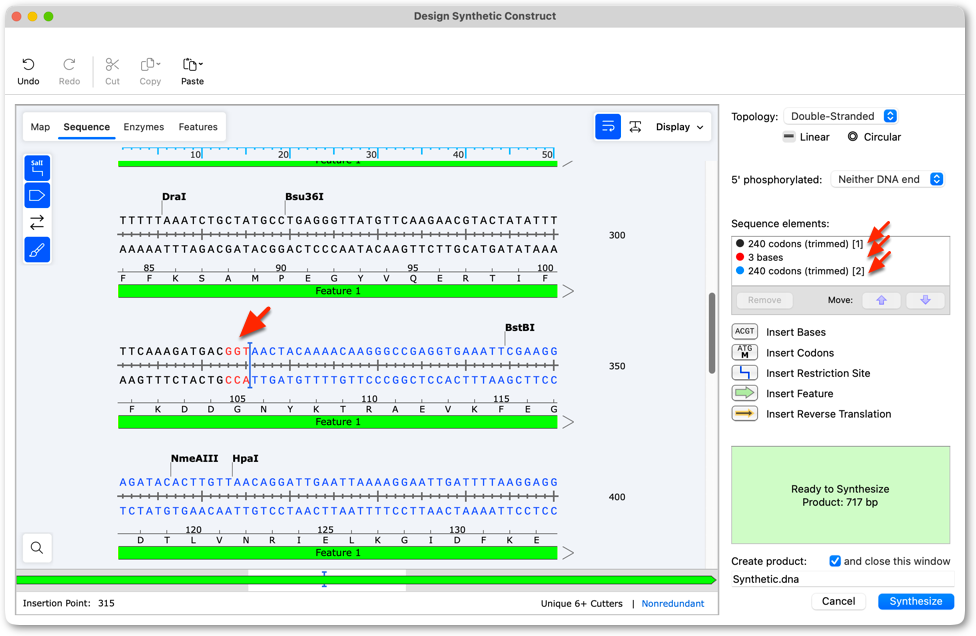Uncheck 'and close this window' checkbox
This screenshot has height=636, width=976.
835,561
